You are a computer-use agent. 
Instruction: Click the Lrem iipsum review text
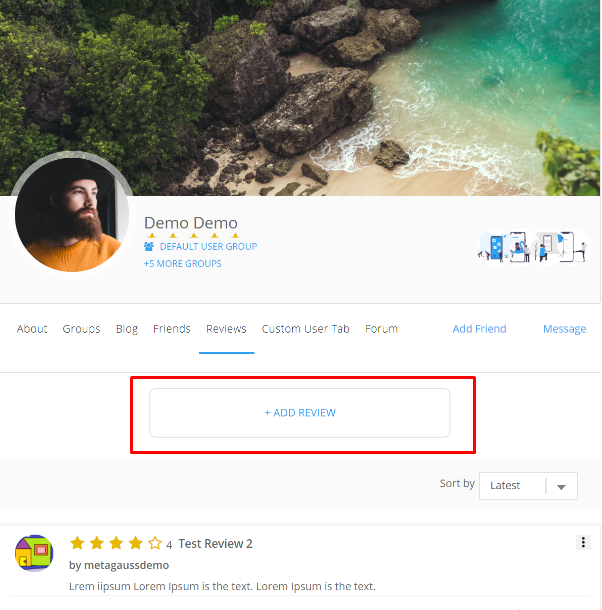[222, 586]
